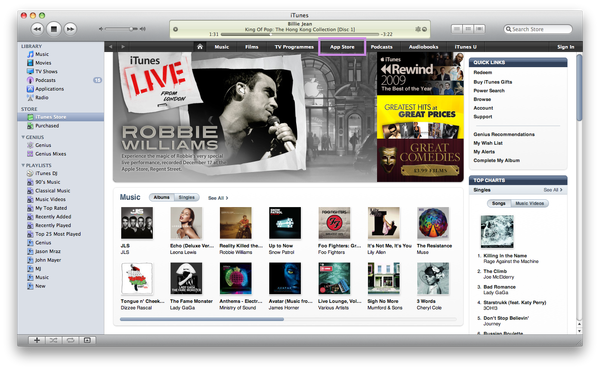Switch to the grid view button
The height and width of the screenshot is (370, 600).
[468, 29]
